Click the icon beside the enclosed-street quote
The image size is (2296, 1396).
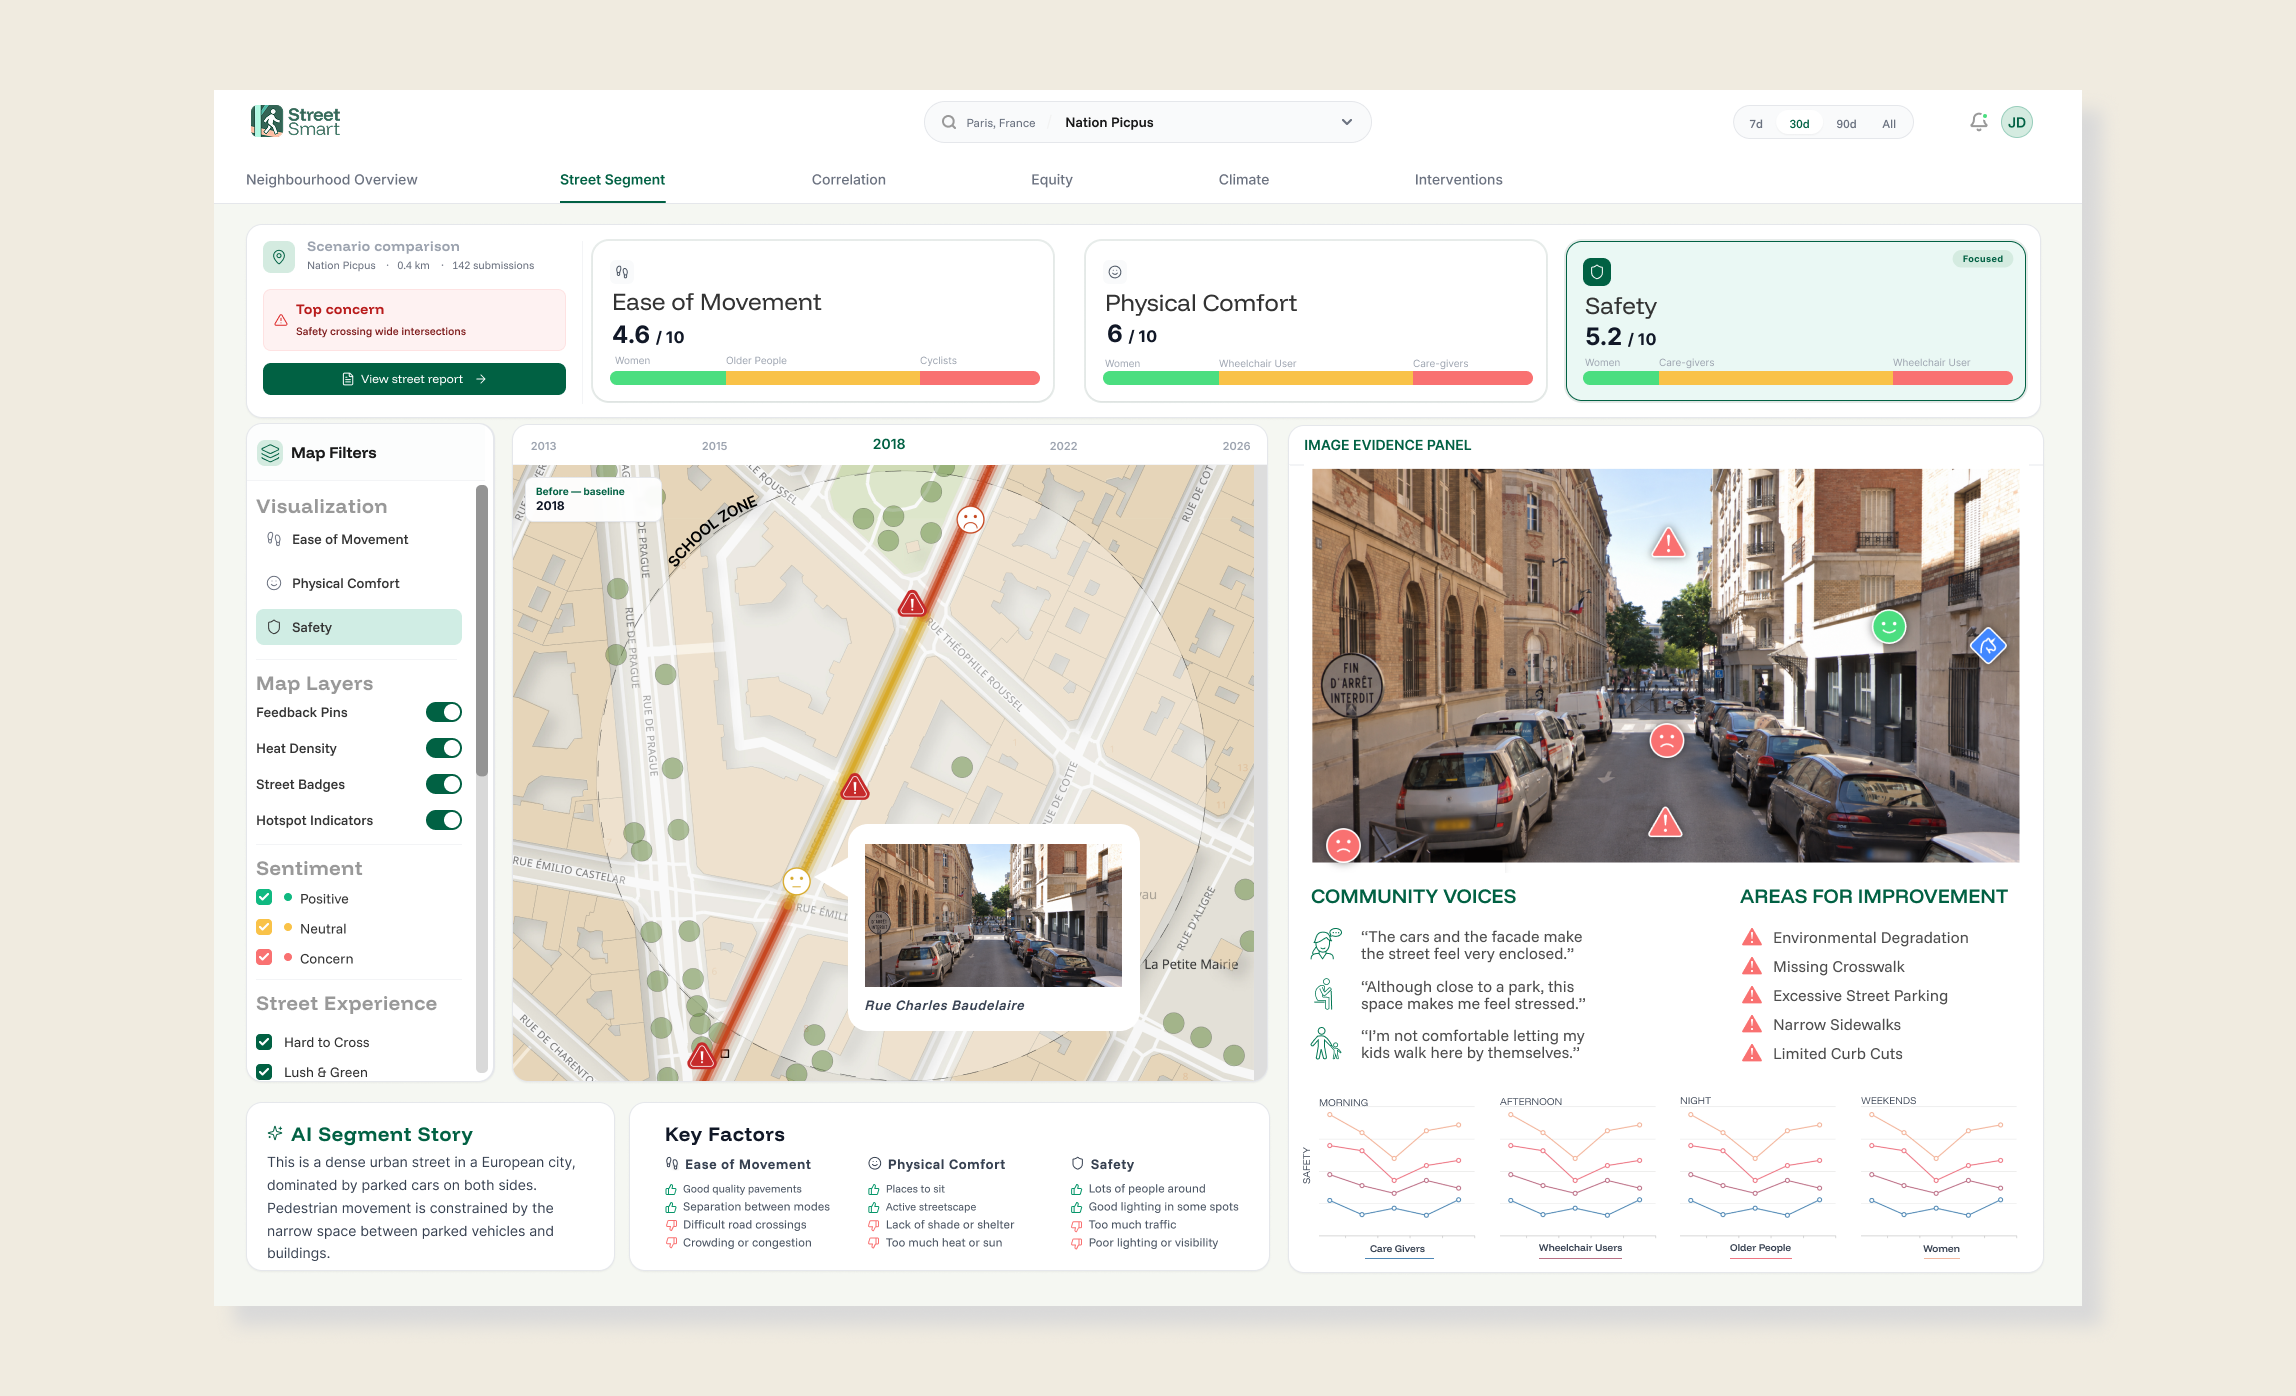click(1326, 944)
